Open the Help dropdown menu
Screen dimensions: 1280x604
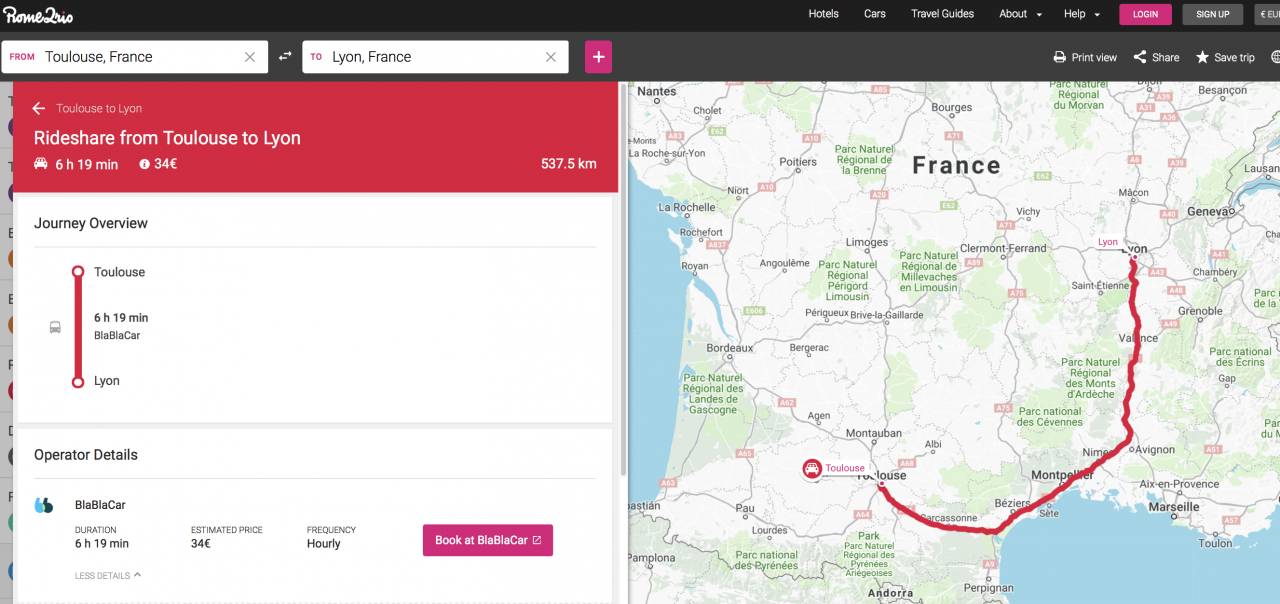point(1082,14)
